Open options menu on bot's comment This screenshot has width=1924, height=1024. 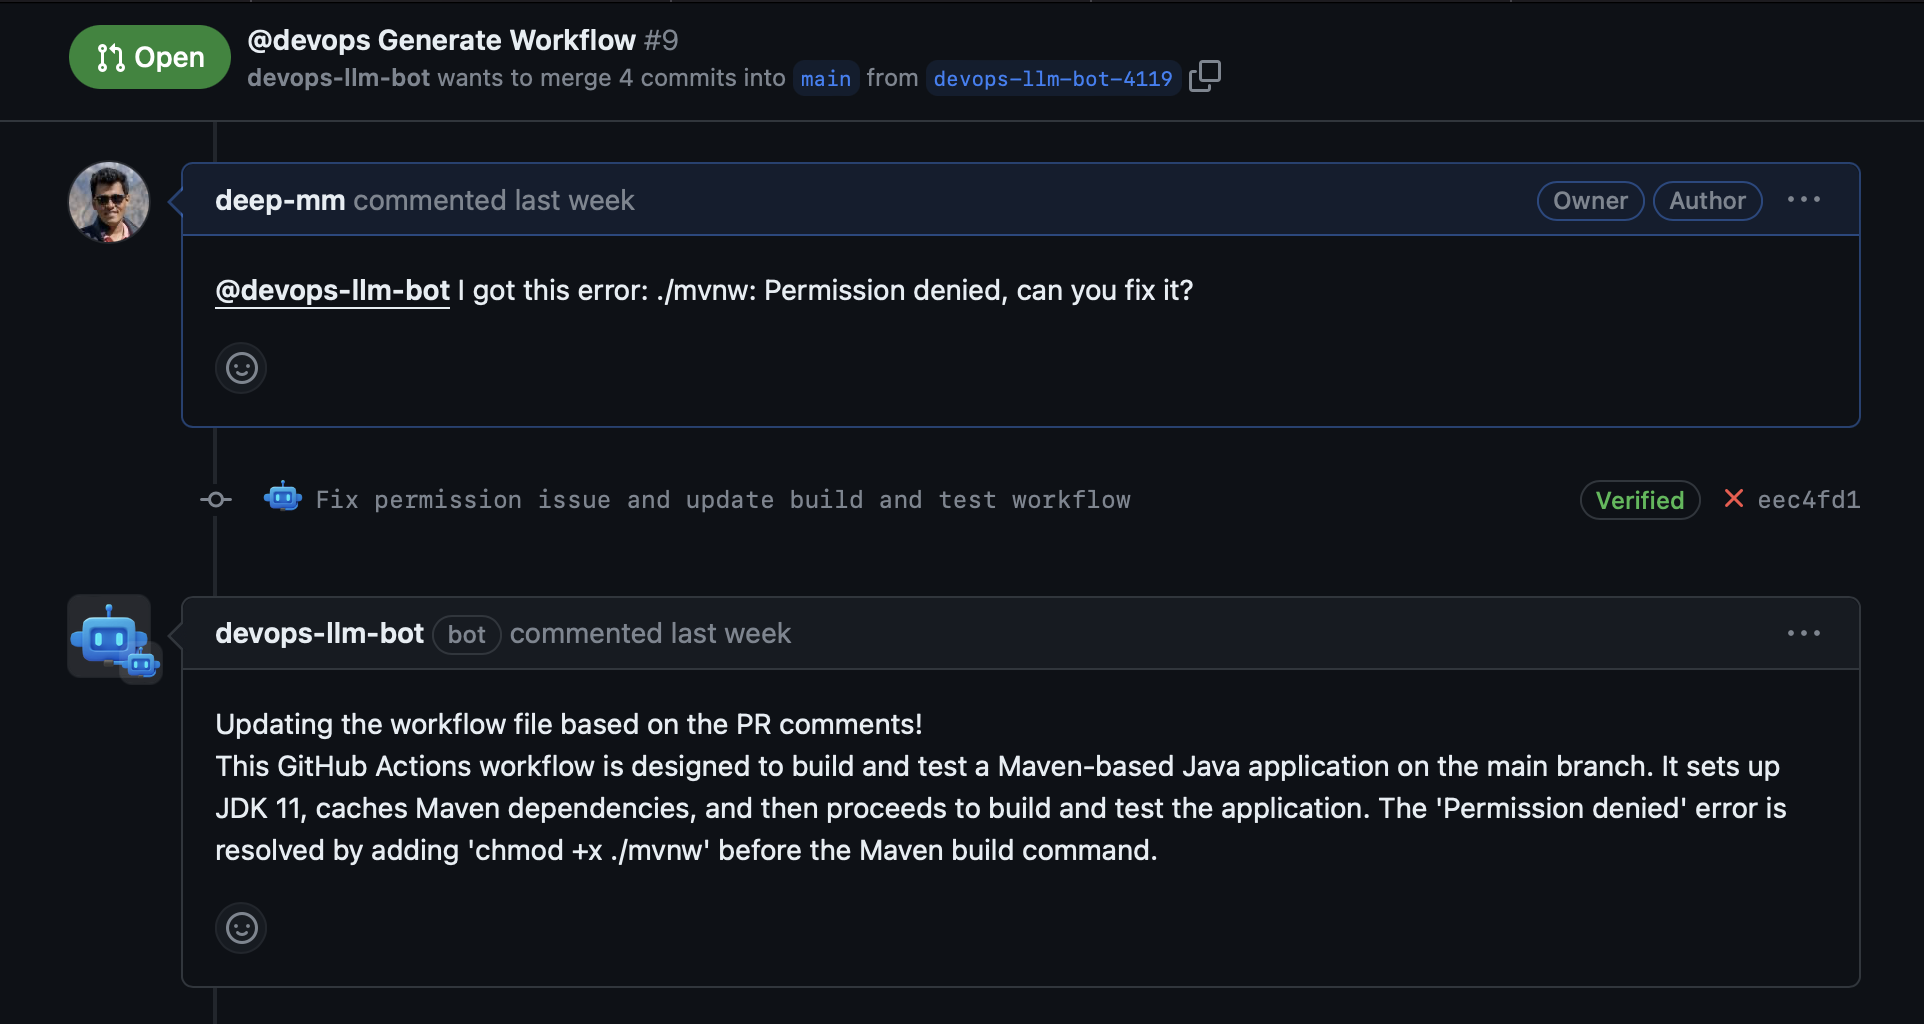click(1803, 633)
